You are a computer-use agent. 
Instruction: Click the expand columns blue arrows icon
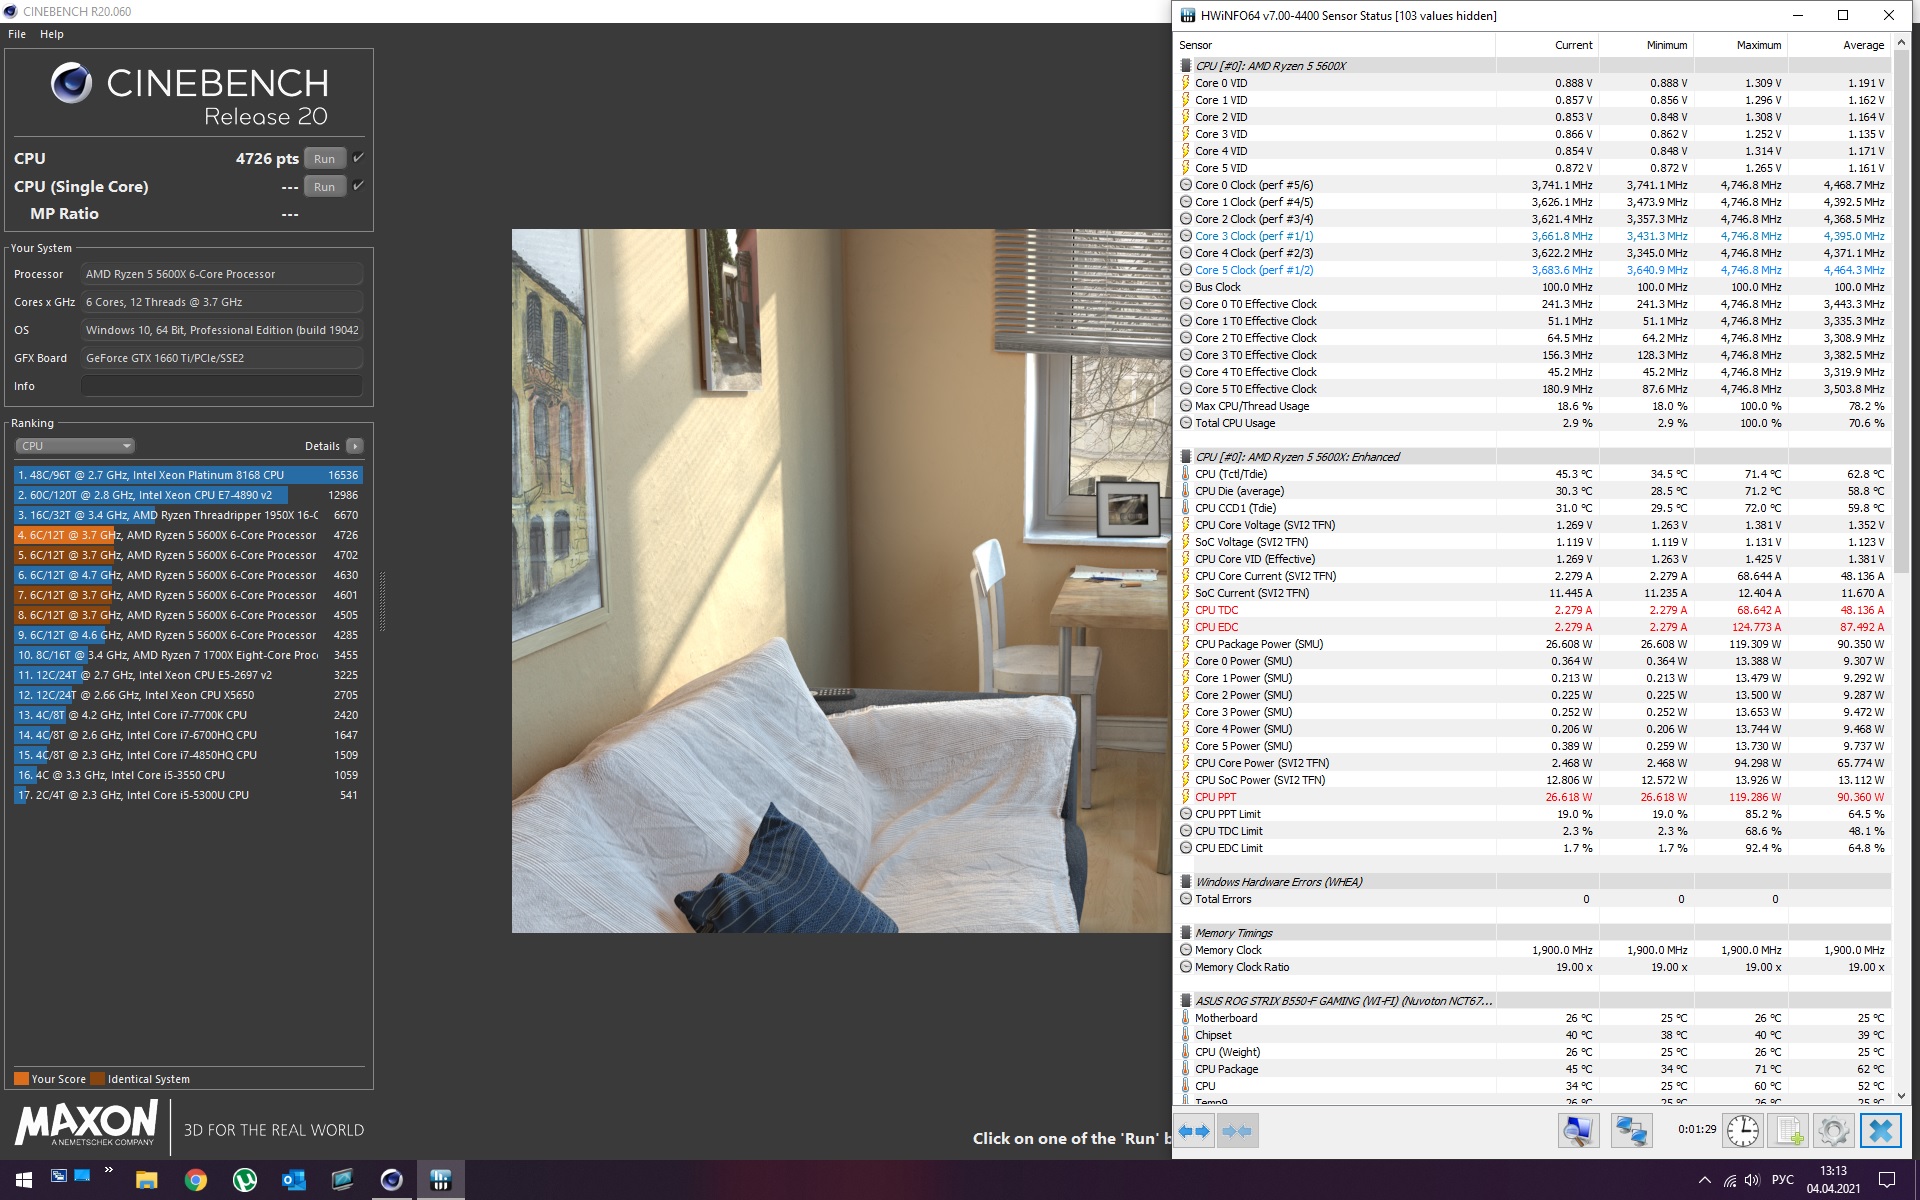(1194, 1131)
